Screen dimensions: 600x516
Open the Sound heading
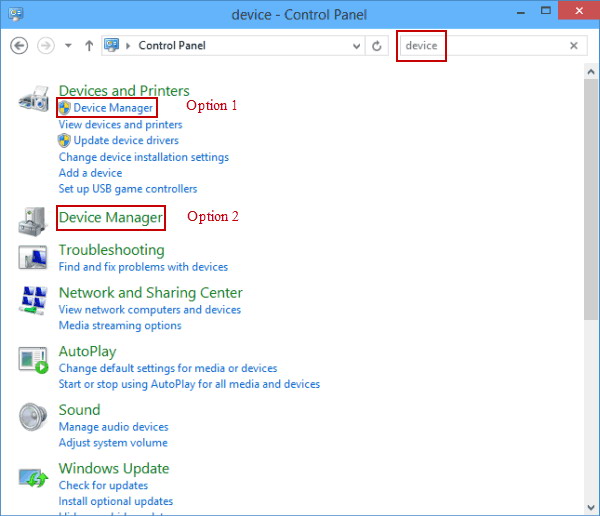tap(79, 410)
